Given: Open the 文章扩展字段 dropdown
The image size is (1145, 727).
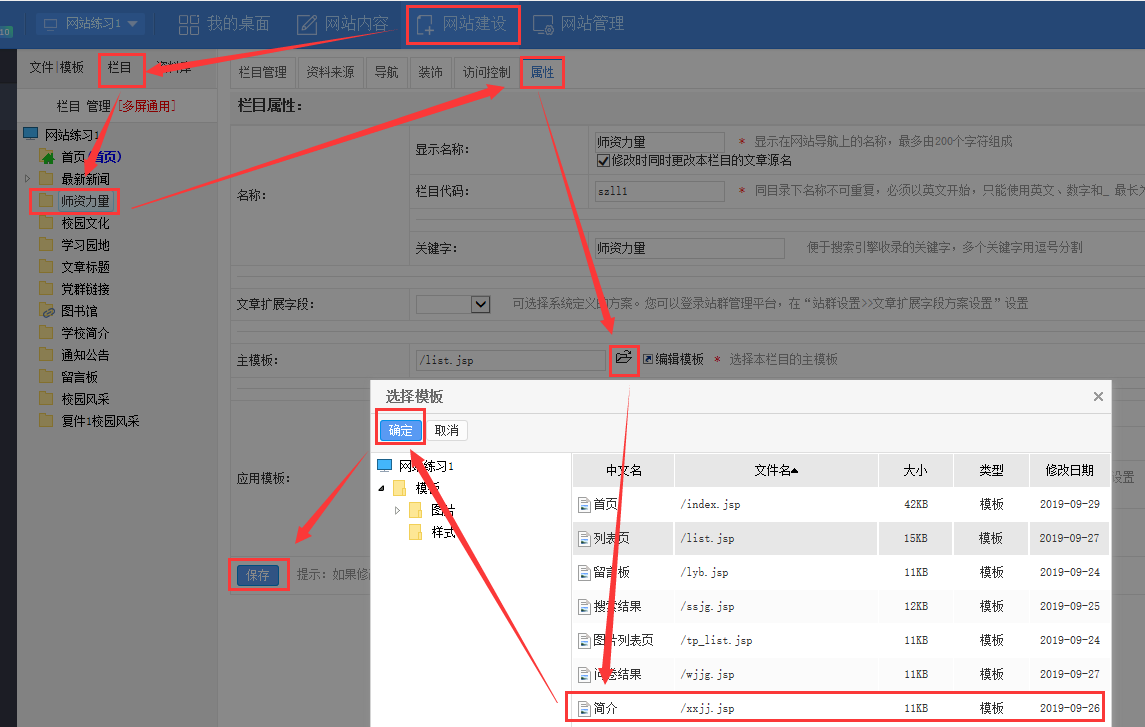Looking at the screenshot, I should click(x=479, y=304).
